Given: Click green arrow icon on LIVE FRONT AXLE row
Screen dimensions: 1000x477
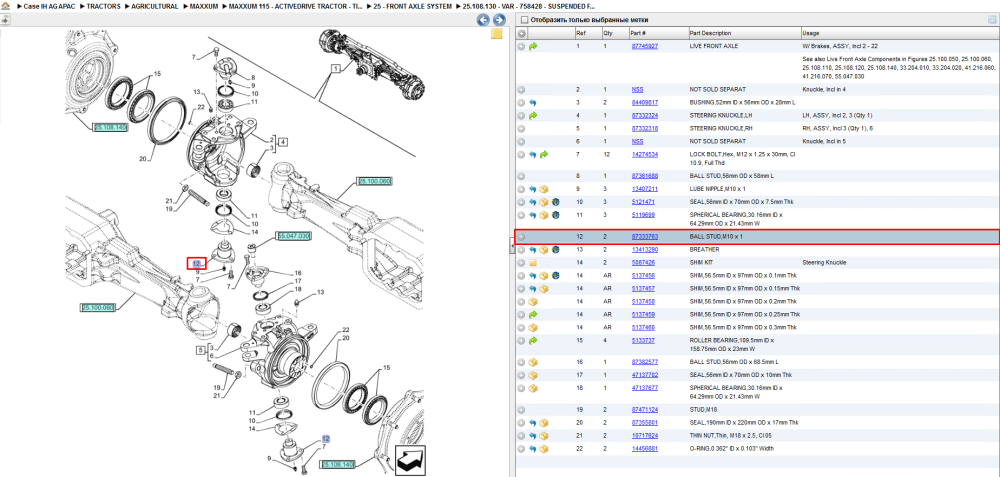Looking at the screenshot, I should (533, 47).
